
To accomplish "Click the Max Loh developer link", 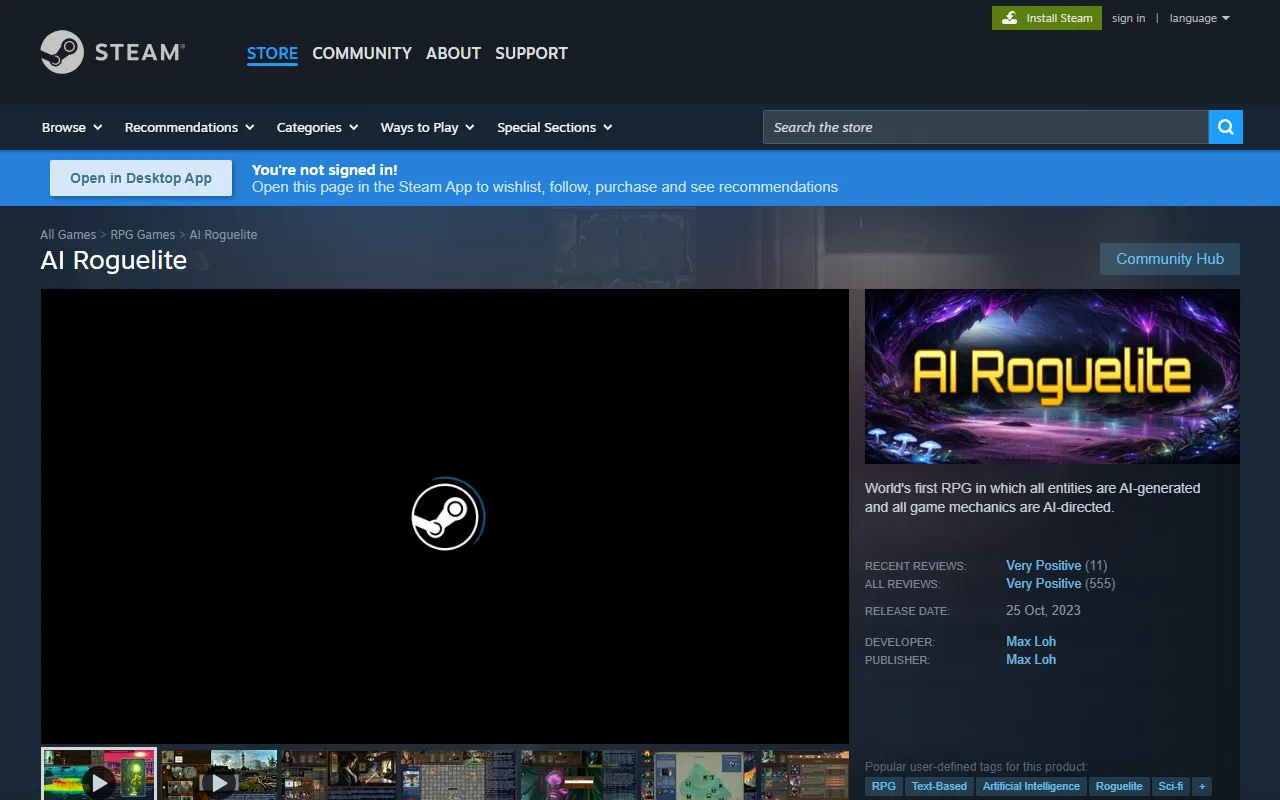I will pyautogui.click(x=1030, y=641).
